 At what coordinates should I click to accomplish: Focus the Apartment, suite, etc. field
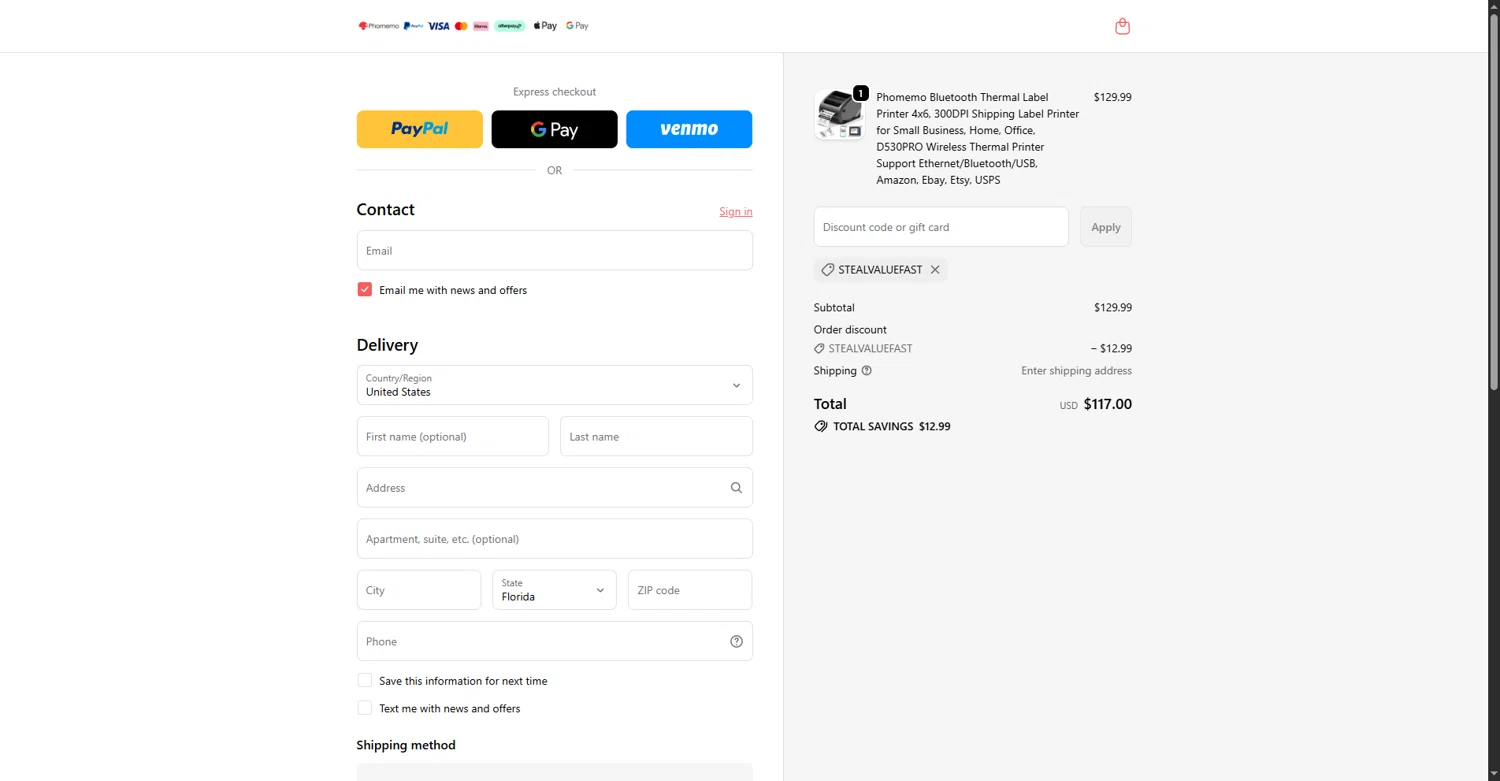554,539
